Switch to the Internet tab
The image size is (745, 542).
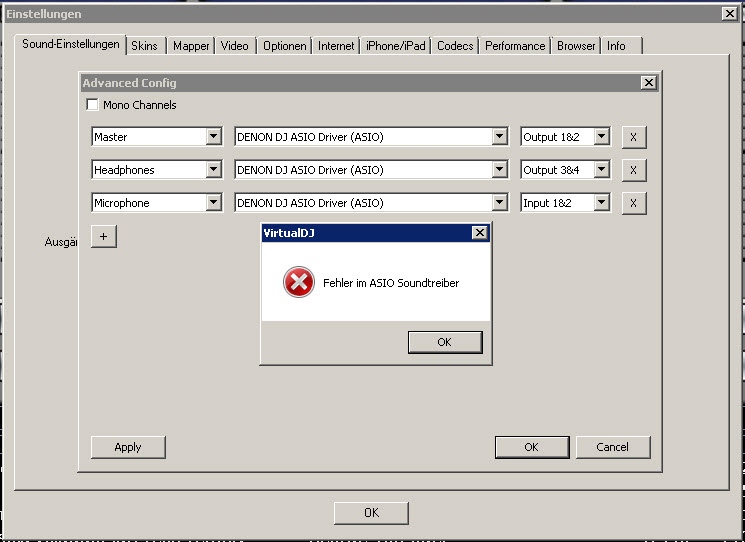click(x=336, y=46)
